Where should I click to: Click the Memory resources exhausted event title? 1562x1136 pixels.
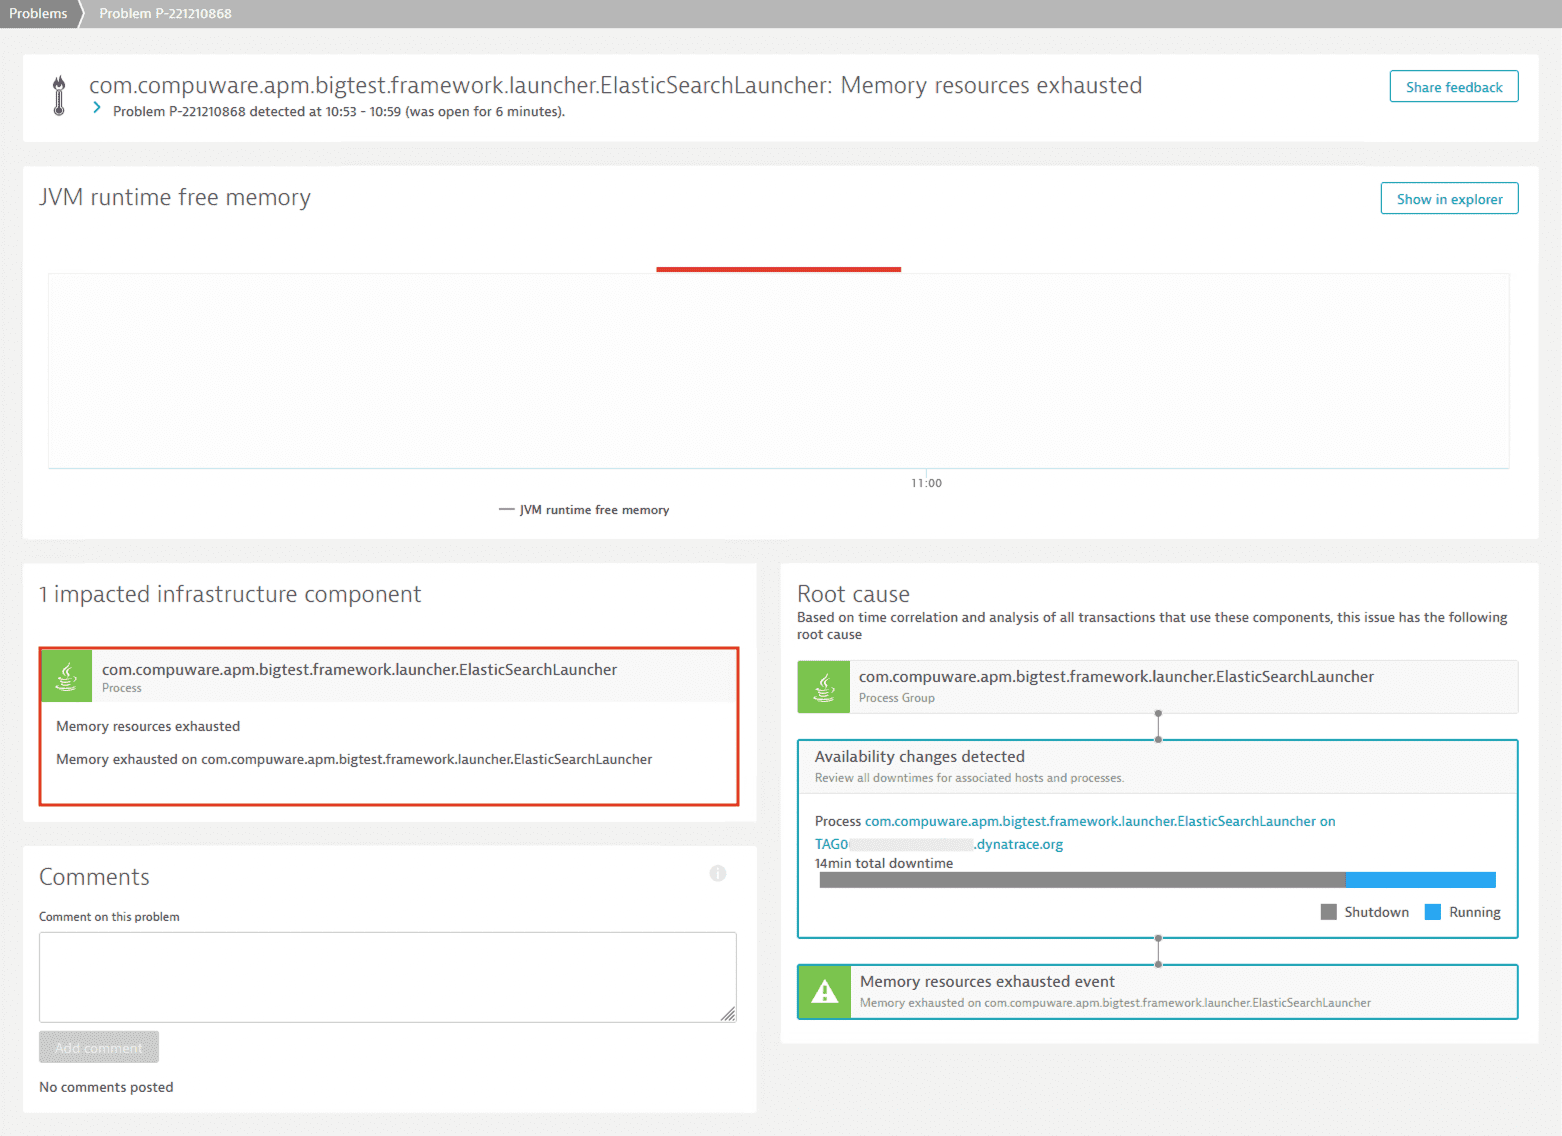tap(987, 982)
